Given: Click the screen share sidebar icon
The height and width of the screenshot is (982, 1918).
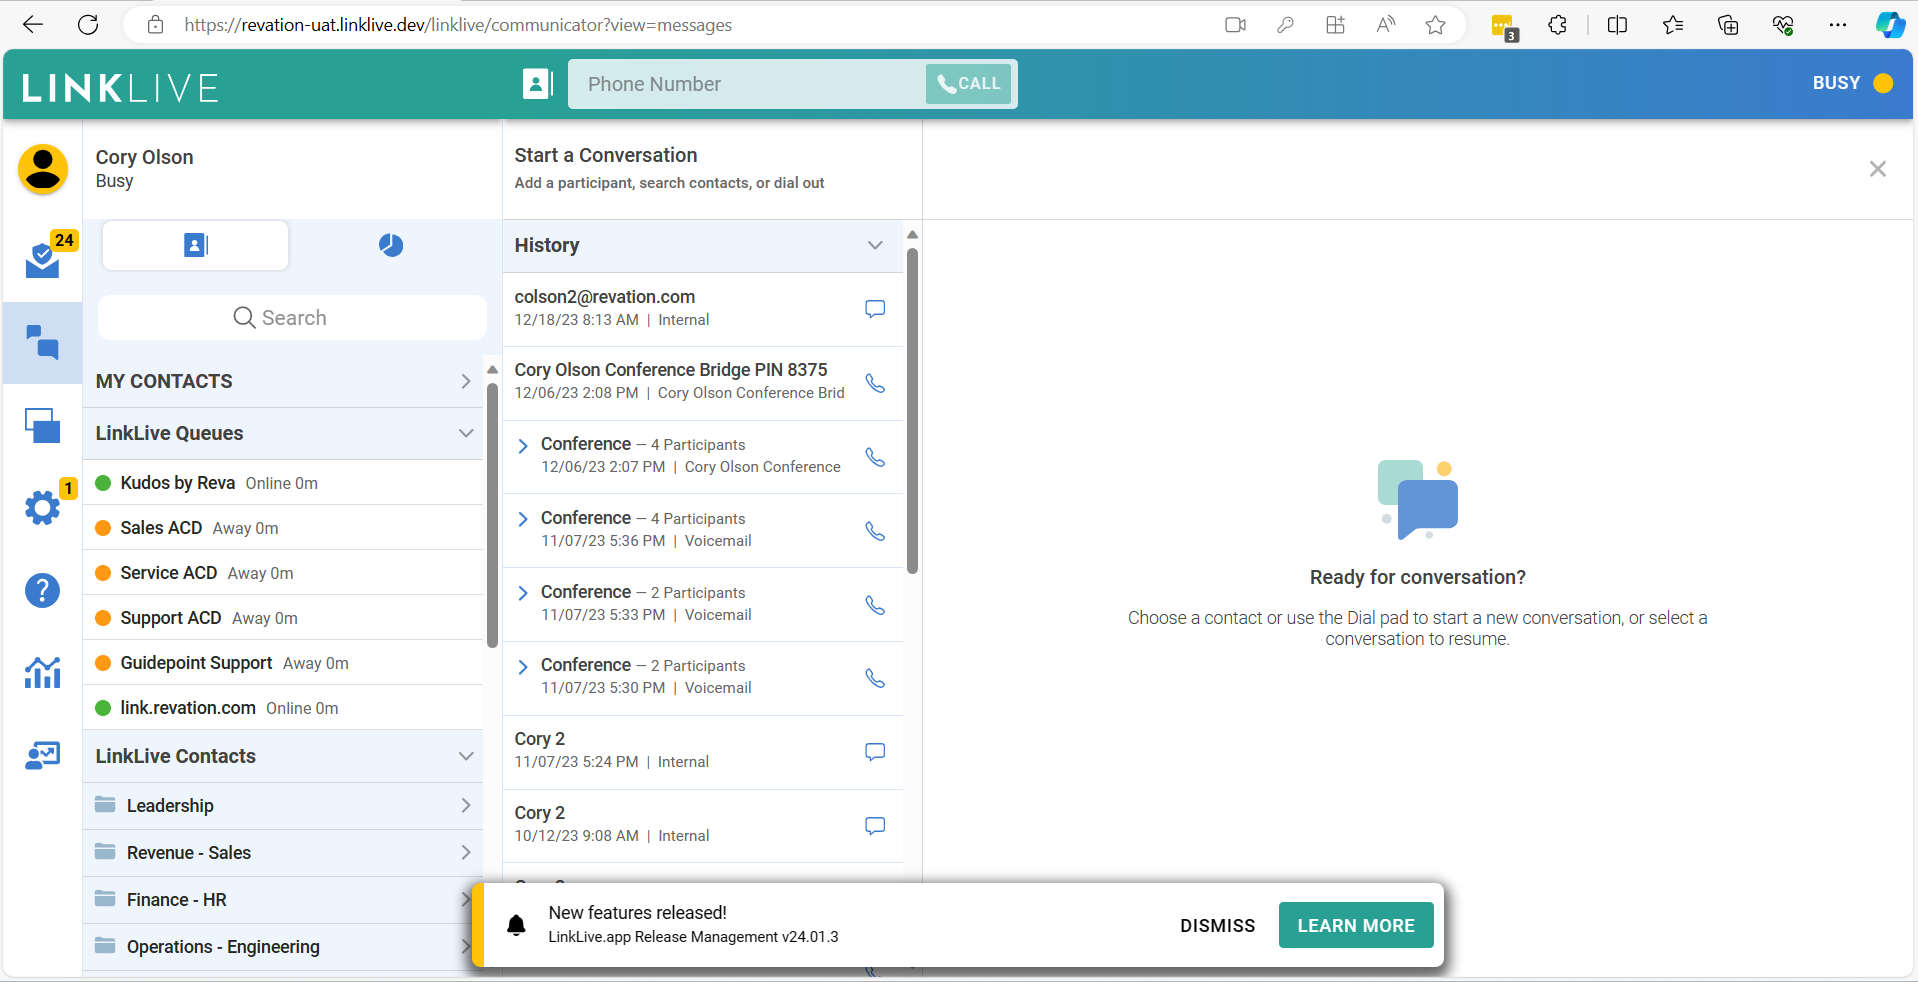Looking at the screenshot, I should 42,425.
